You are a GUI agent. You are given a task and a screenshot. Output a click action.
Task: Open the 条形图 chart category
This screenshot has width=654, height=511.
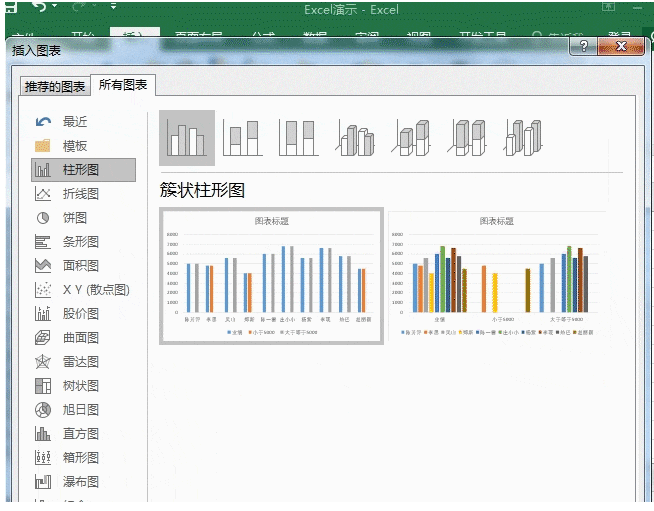[x=80, y=242]
